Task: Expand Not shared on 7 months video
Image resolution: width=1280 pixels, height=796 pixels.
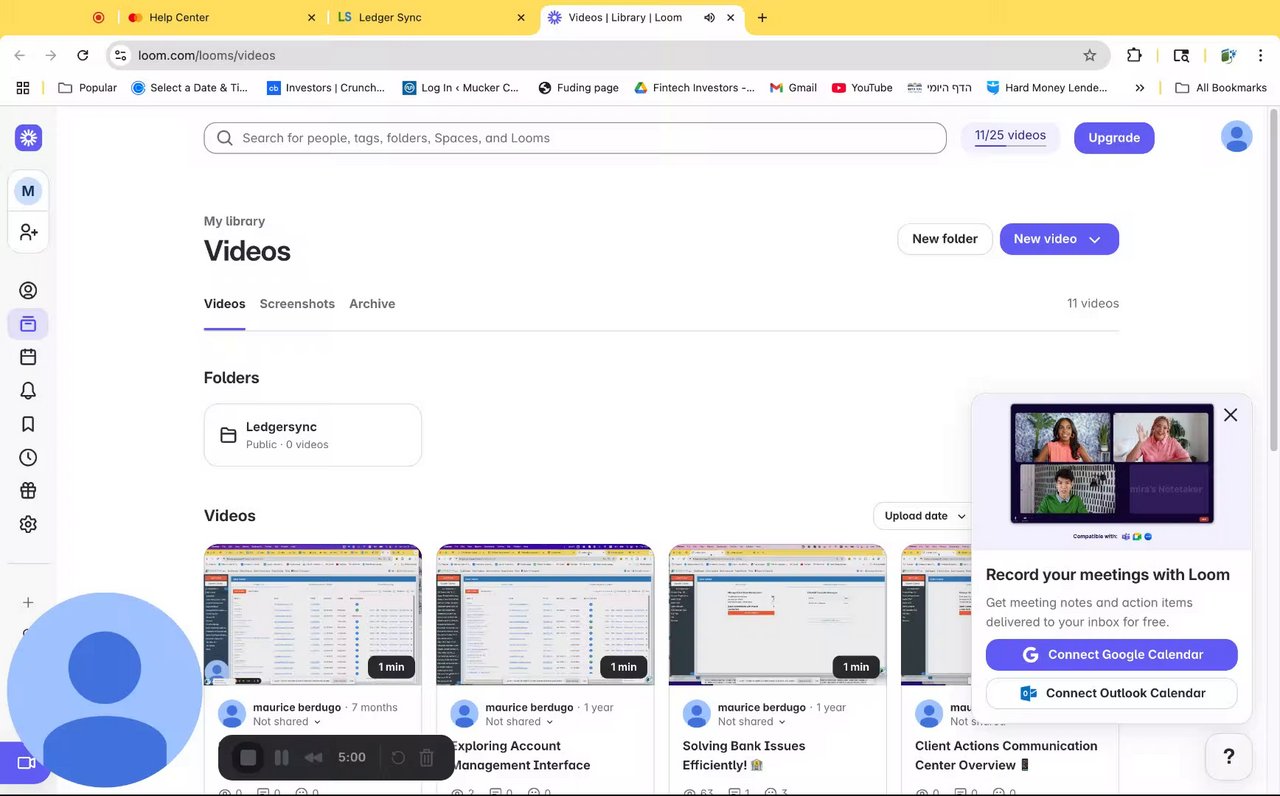Action: point(287,722)
